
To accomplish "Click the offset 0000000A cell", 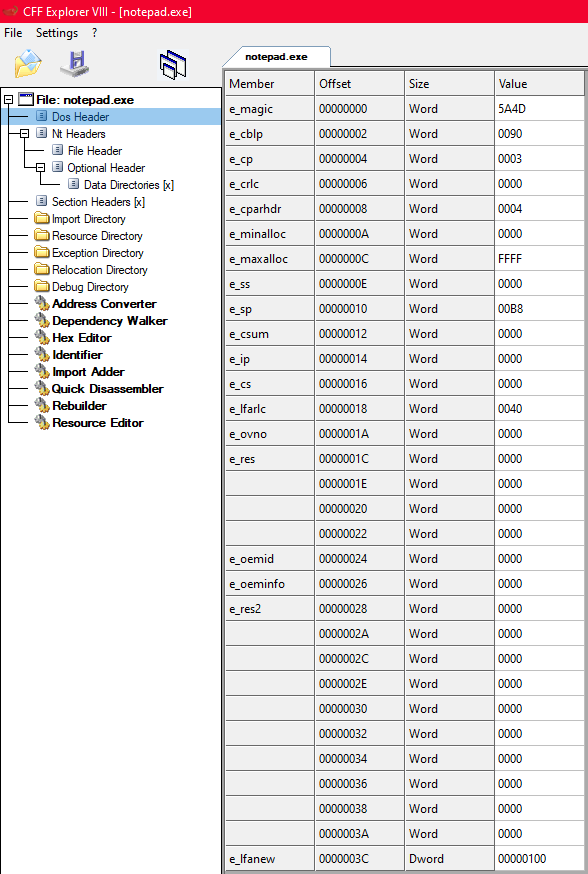I will tap(359, 234).
